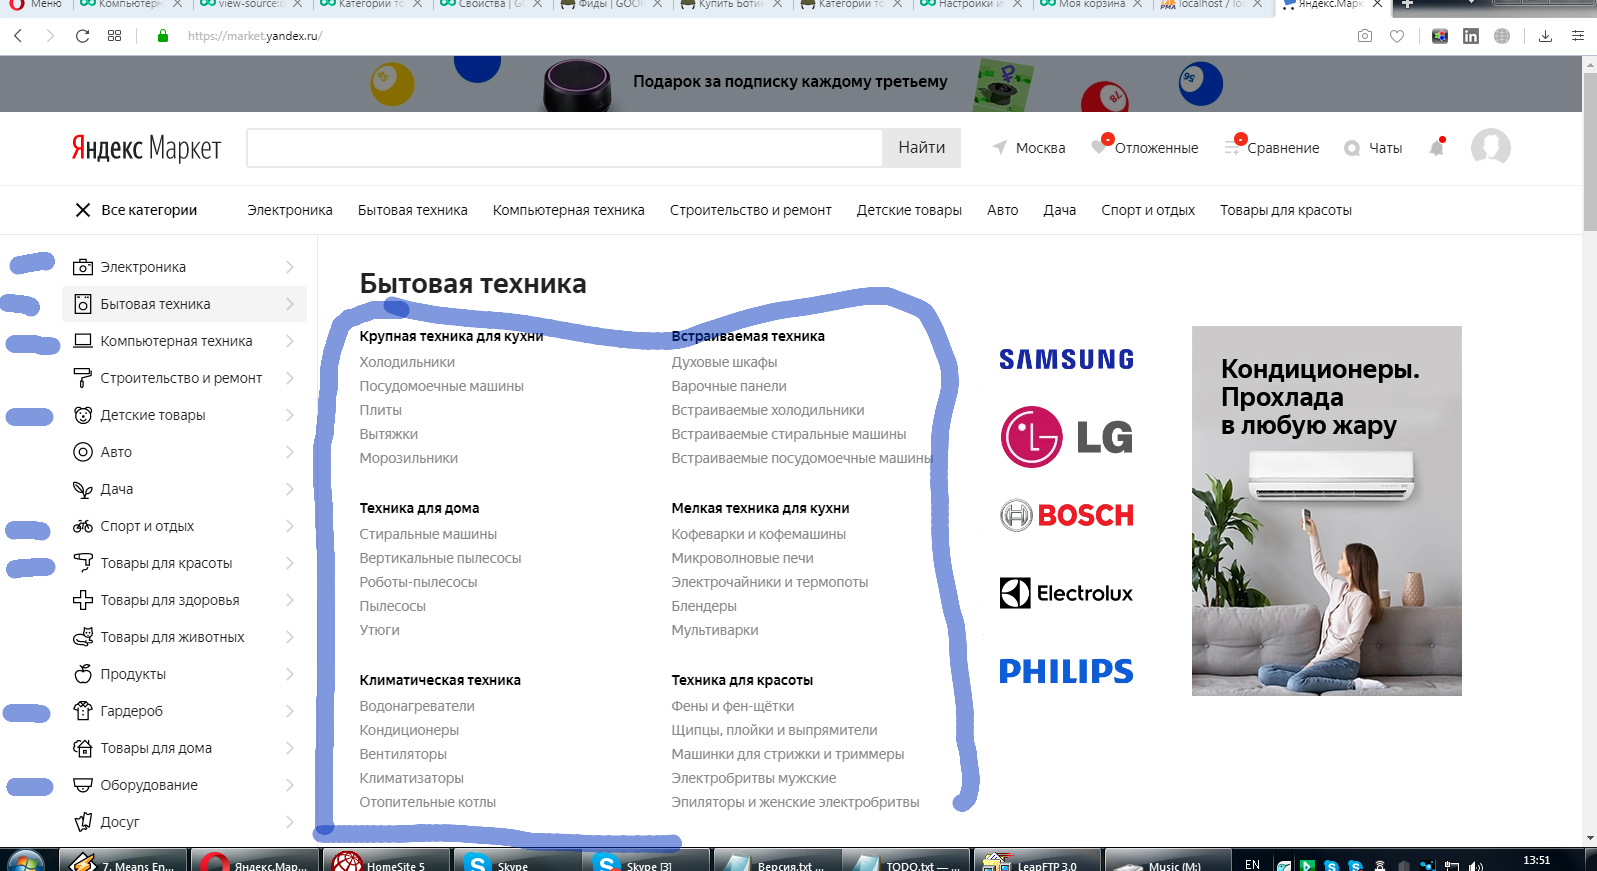1597x871 pixels.
Task: Click the air conditioner promo banner
Action: point(1326,511)
